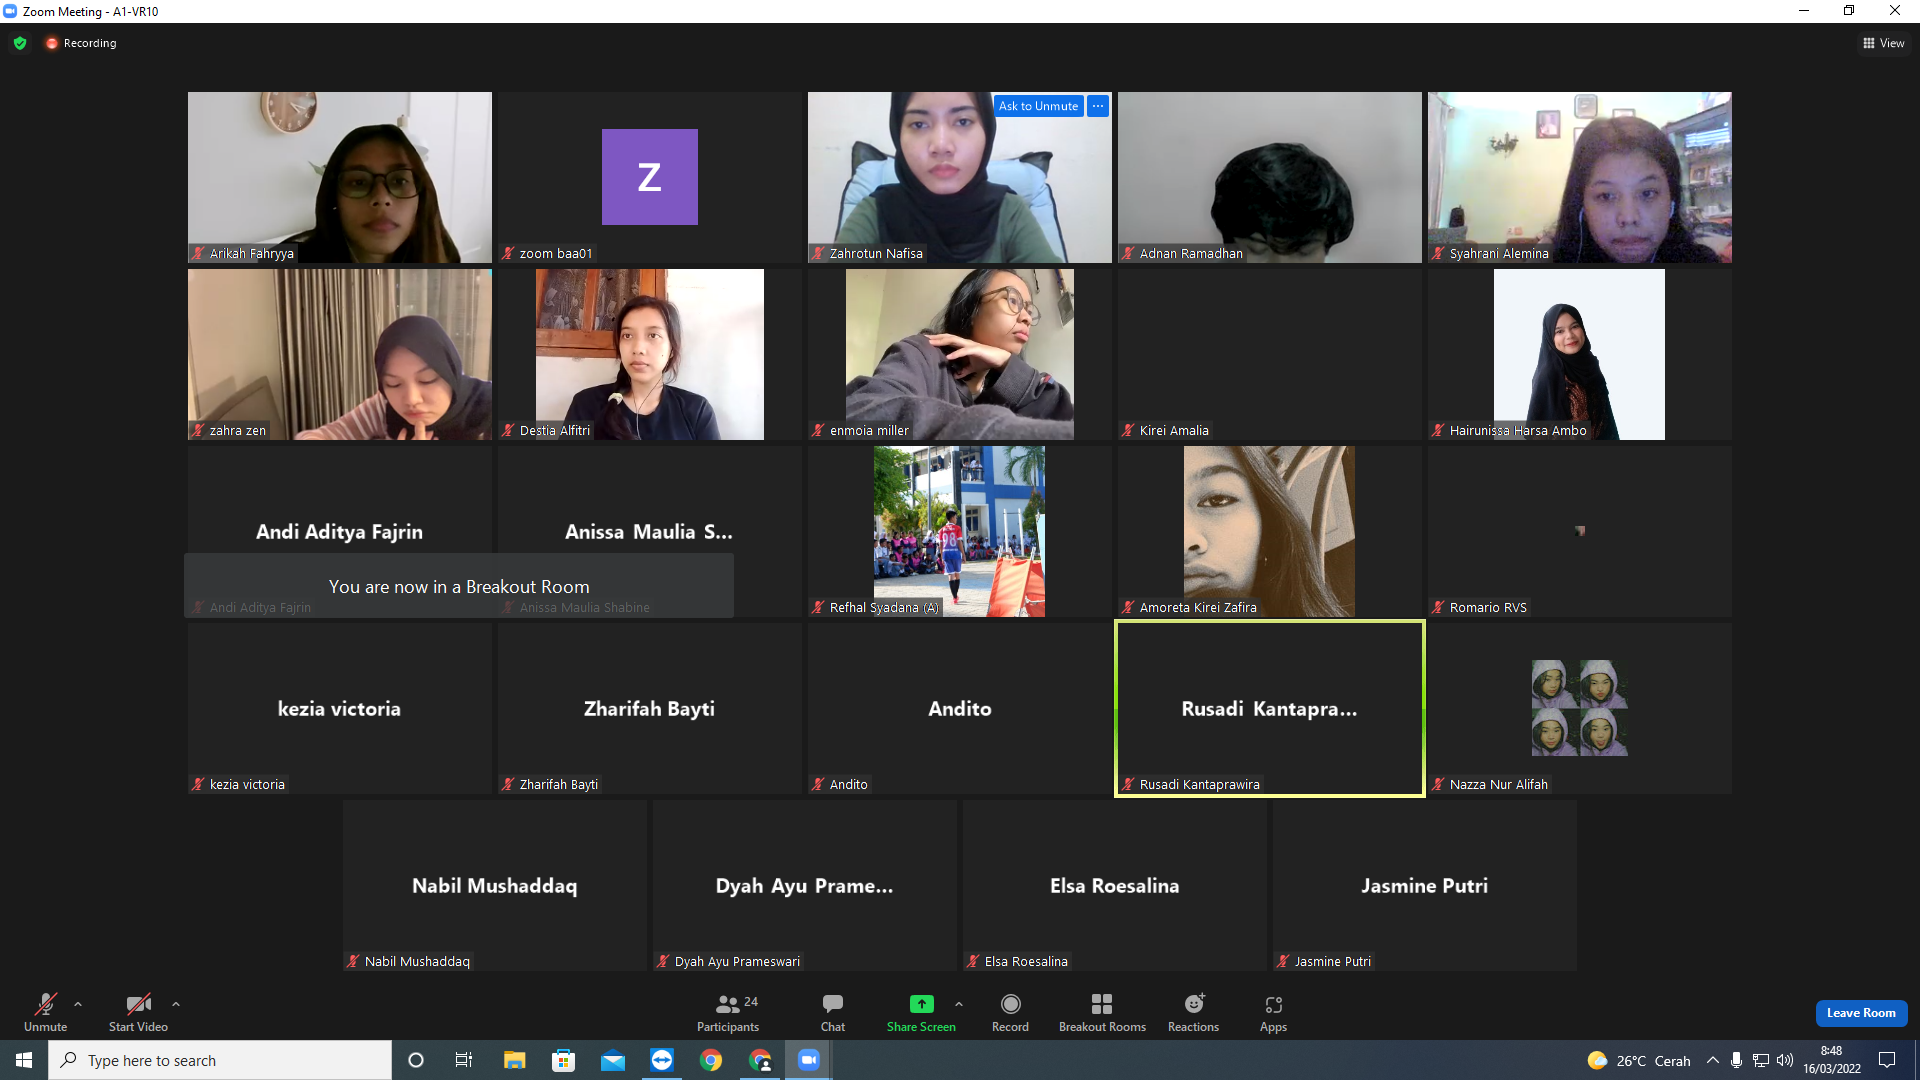Viewport: 1920px width, 1080px height.
Task: Open the clock and calendar flyout
Action: click(1832, 1060)
